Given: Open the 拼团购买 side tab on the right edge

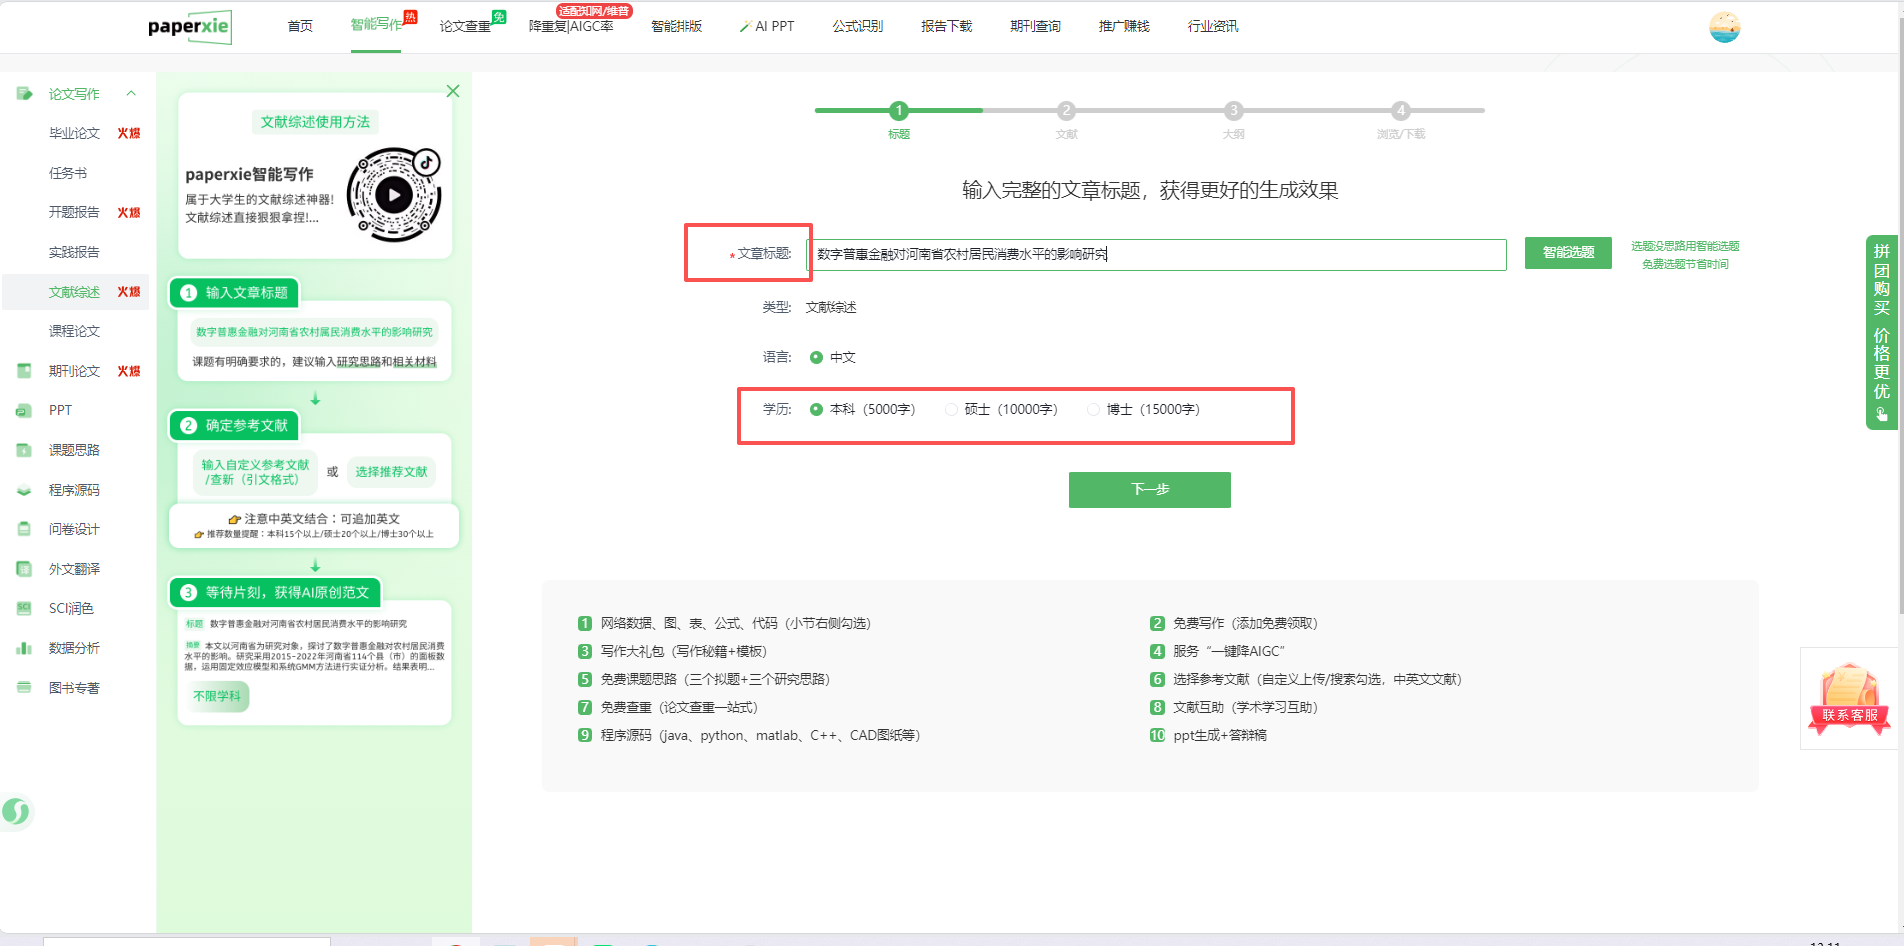Looking at the screenshot, I should point(1881,332).
